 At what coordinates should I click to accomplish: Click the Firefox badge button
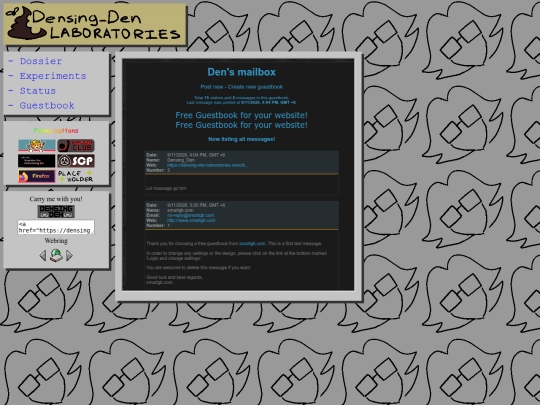coord(37,176)
